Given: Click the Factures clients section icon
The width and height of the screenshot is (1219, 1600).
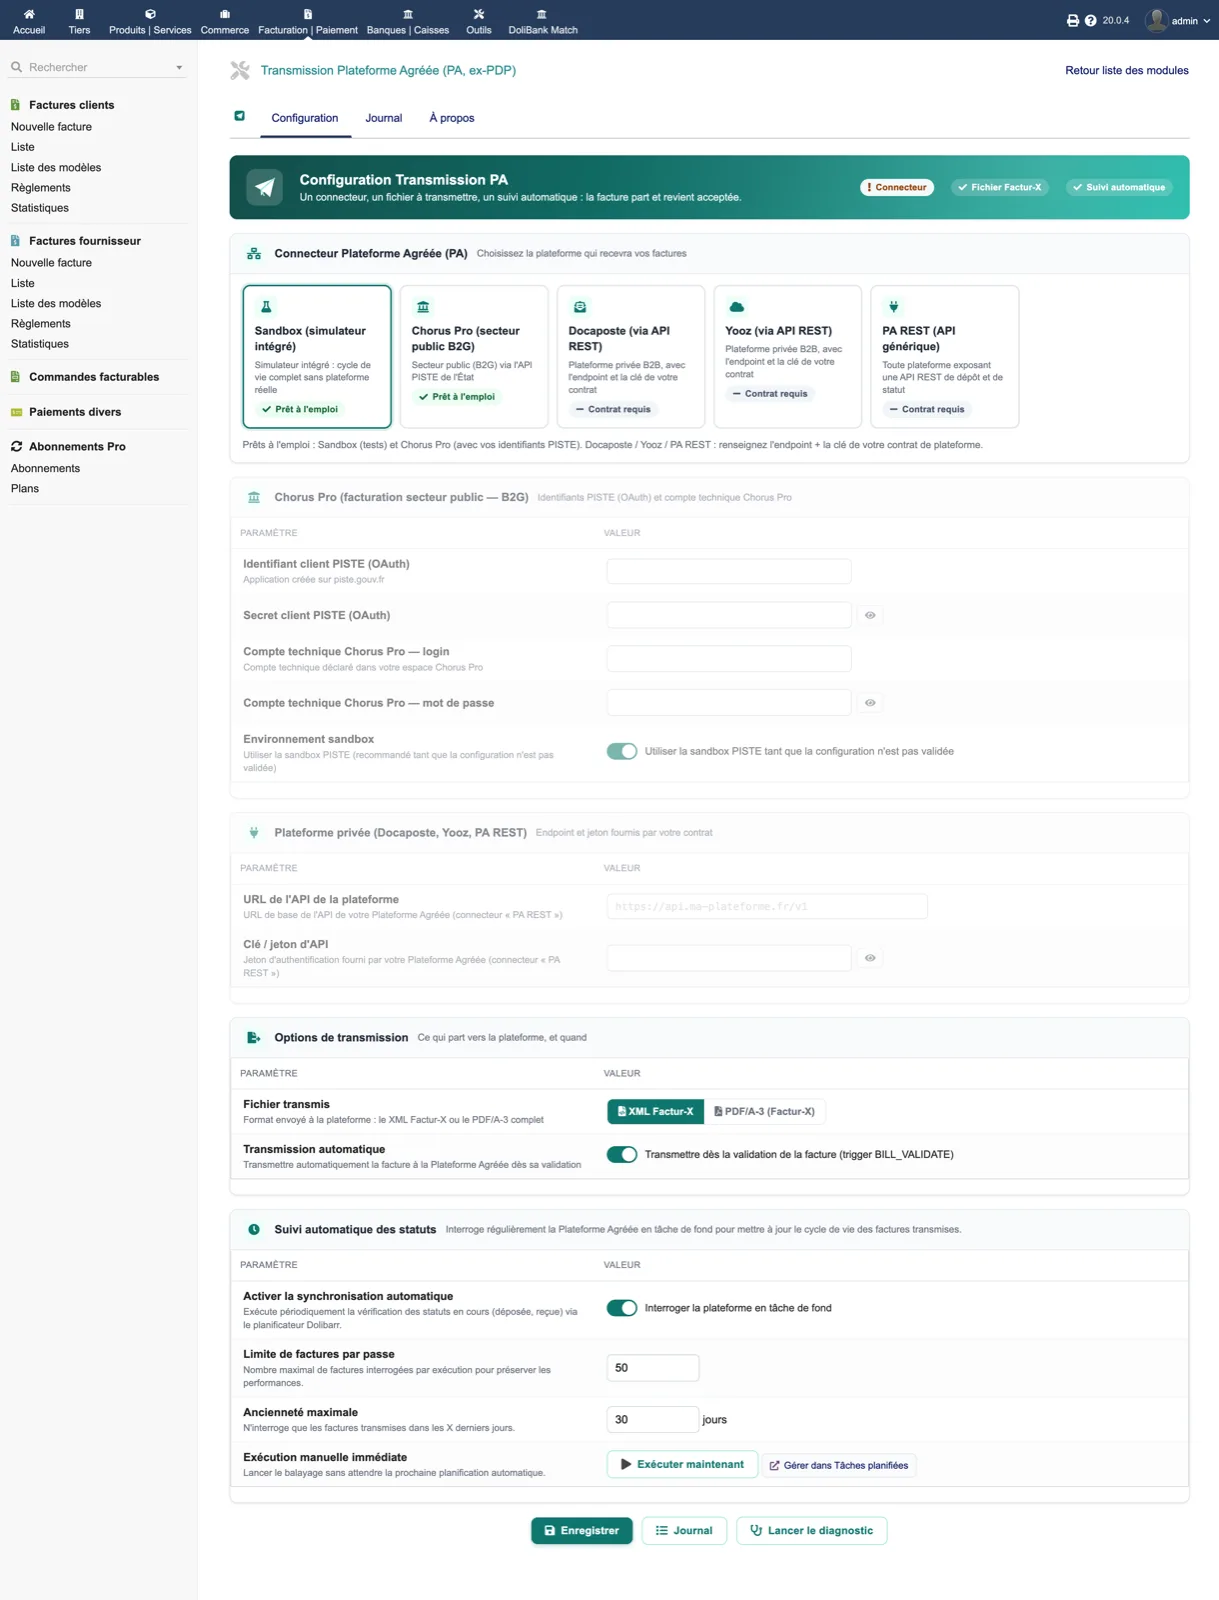Looking at the screenshot, I should [15, 105].
